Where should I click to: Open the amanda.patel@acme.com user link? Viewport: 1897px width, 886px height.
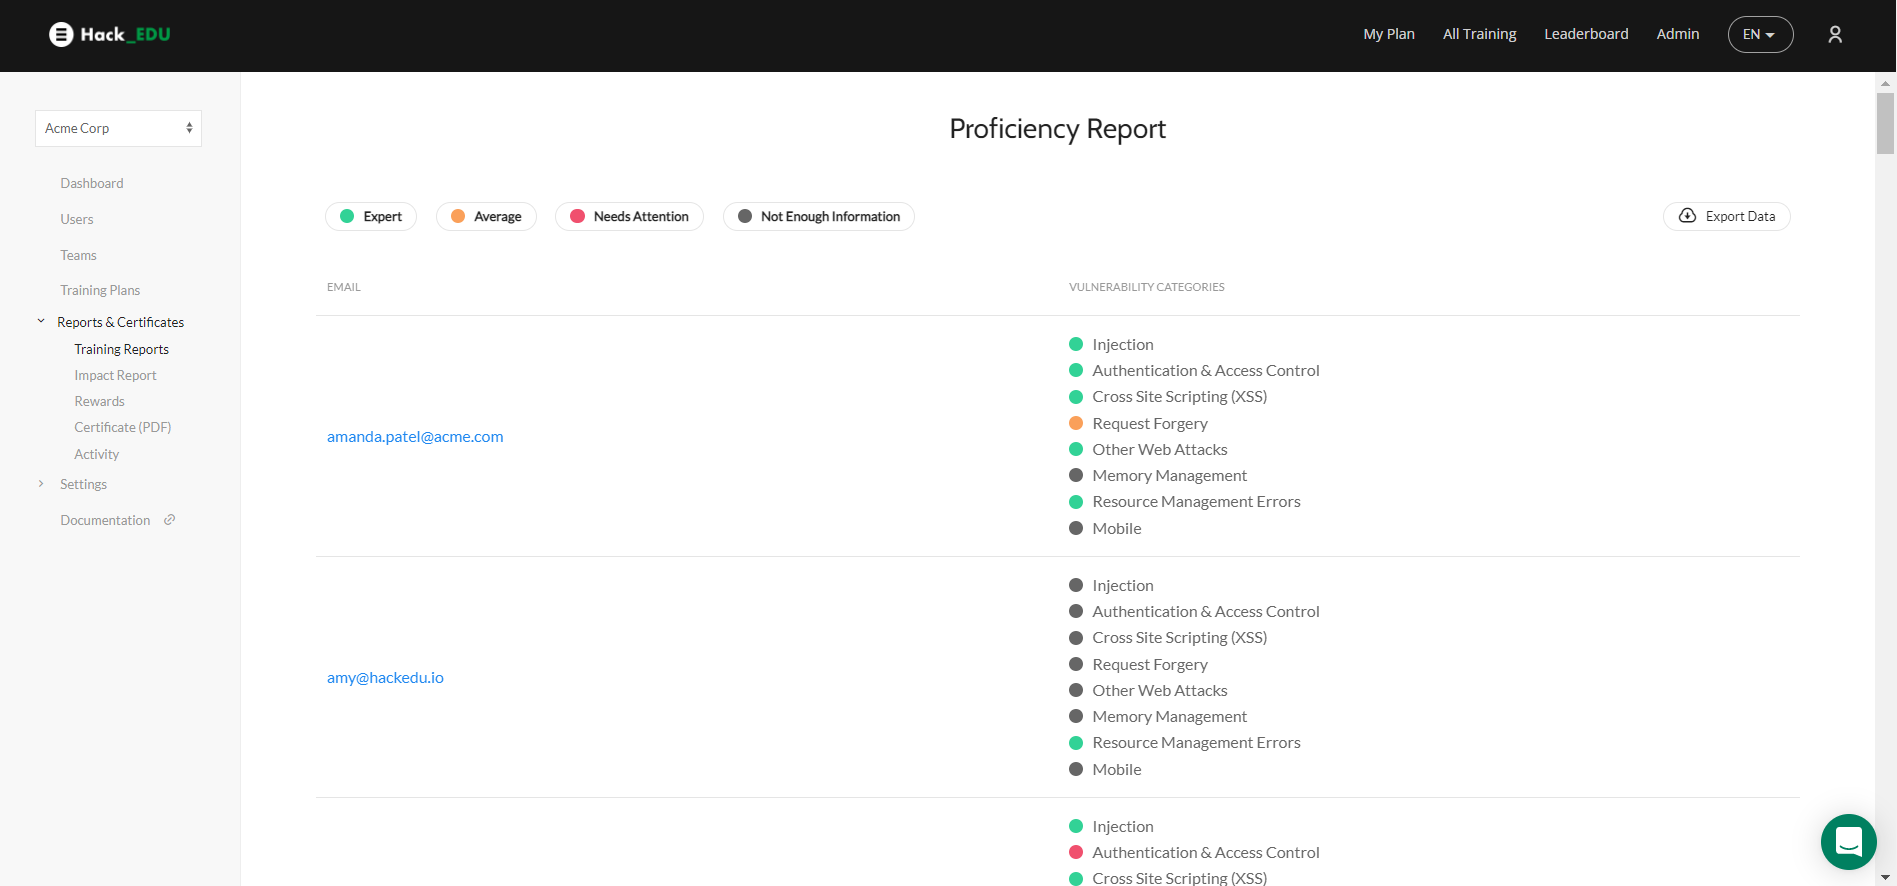click(x=415, y=437)
